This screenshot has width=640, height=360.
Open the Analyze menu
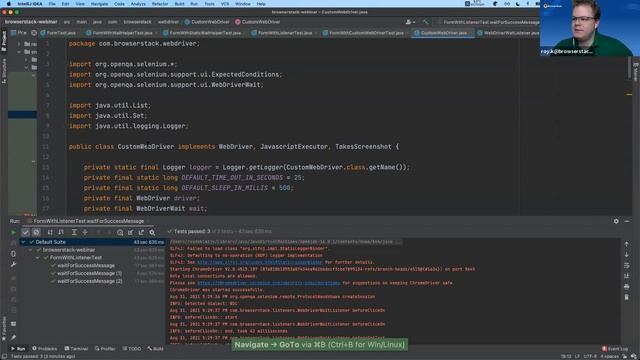138,4
